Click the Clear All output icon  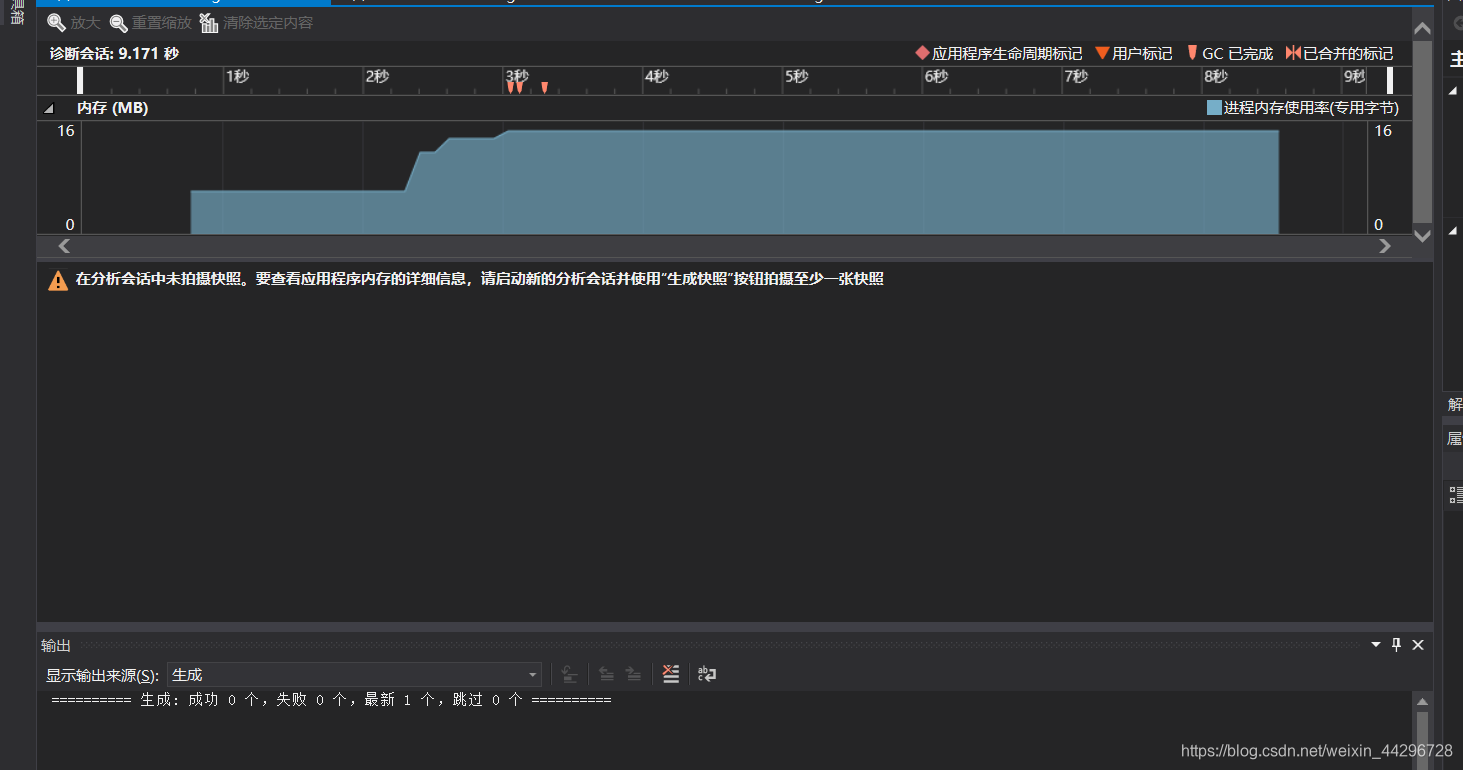pyautogui.click(x=671, y=675)
